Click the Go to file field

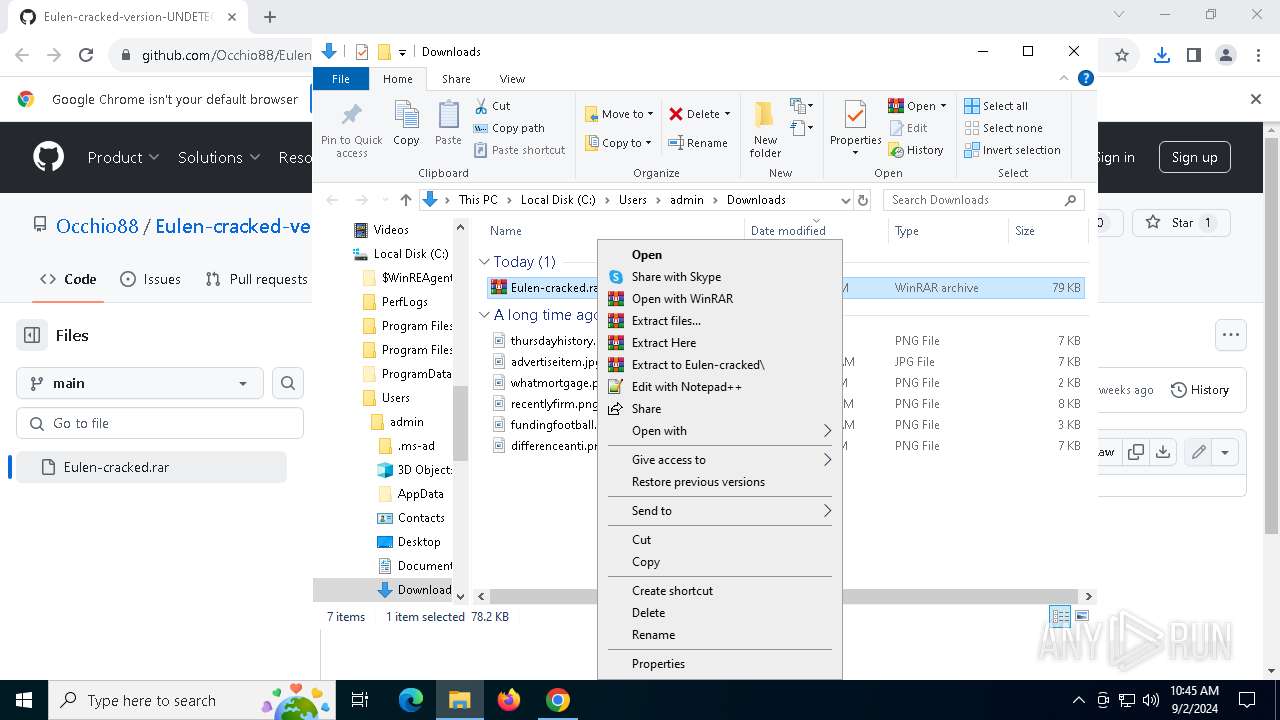[160, 423]
